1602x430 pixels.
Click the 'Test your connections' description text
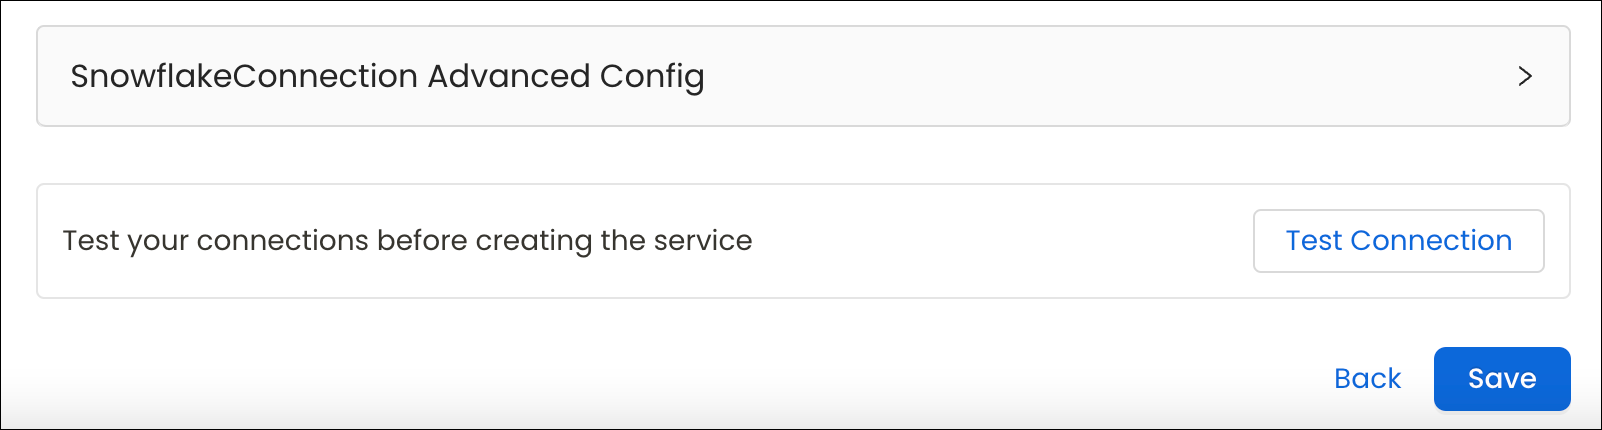(407, 241)
